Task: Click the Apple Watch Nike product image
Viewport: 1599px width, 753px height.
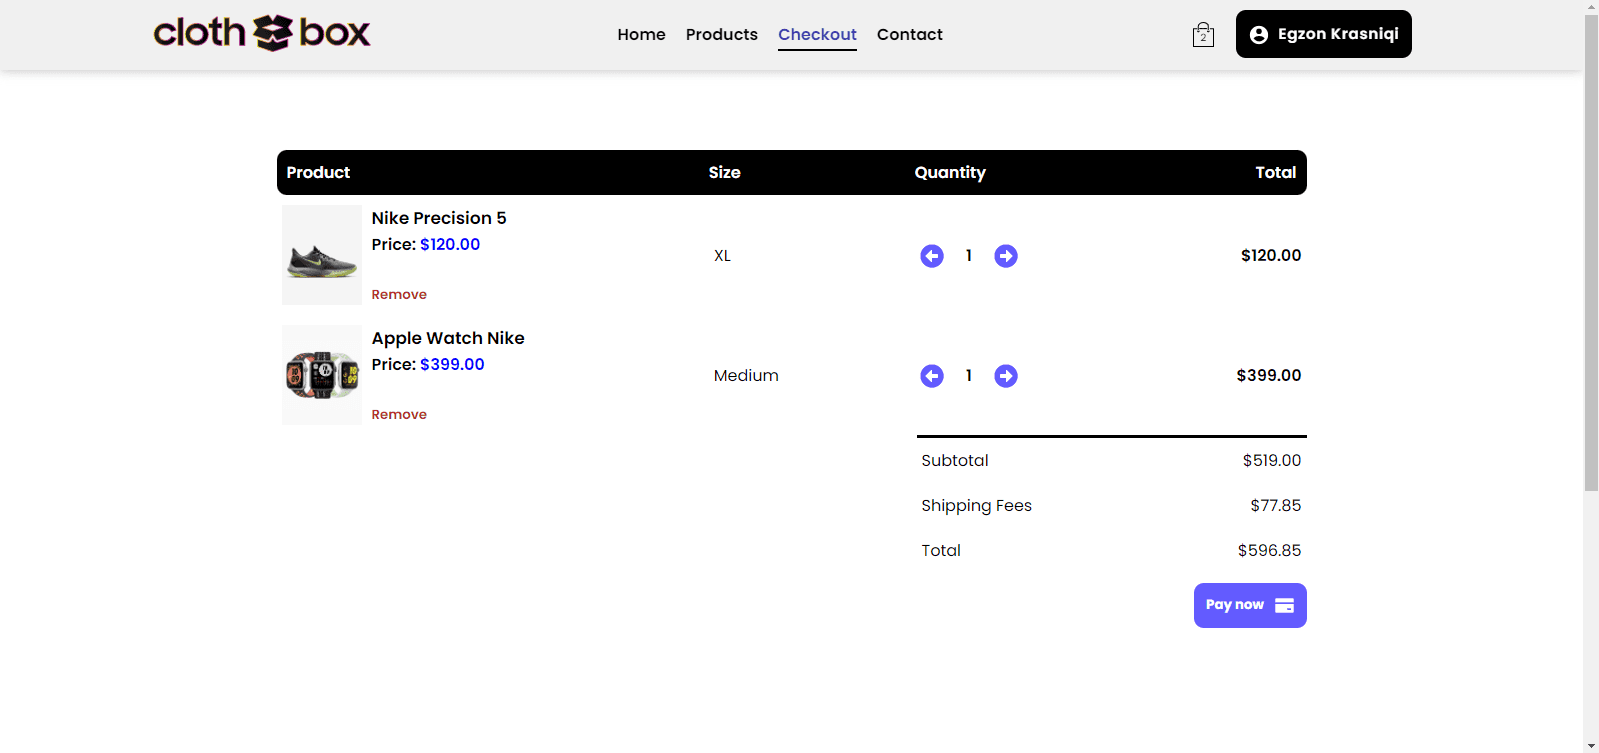Action: 321,375
